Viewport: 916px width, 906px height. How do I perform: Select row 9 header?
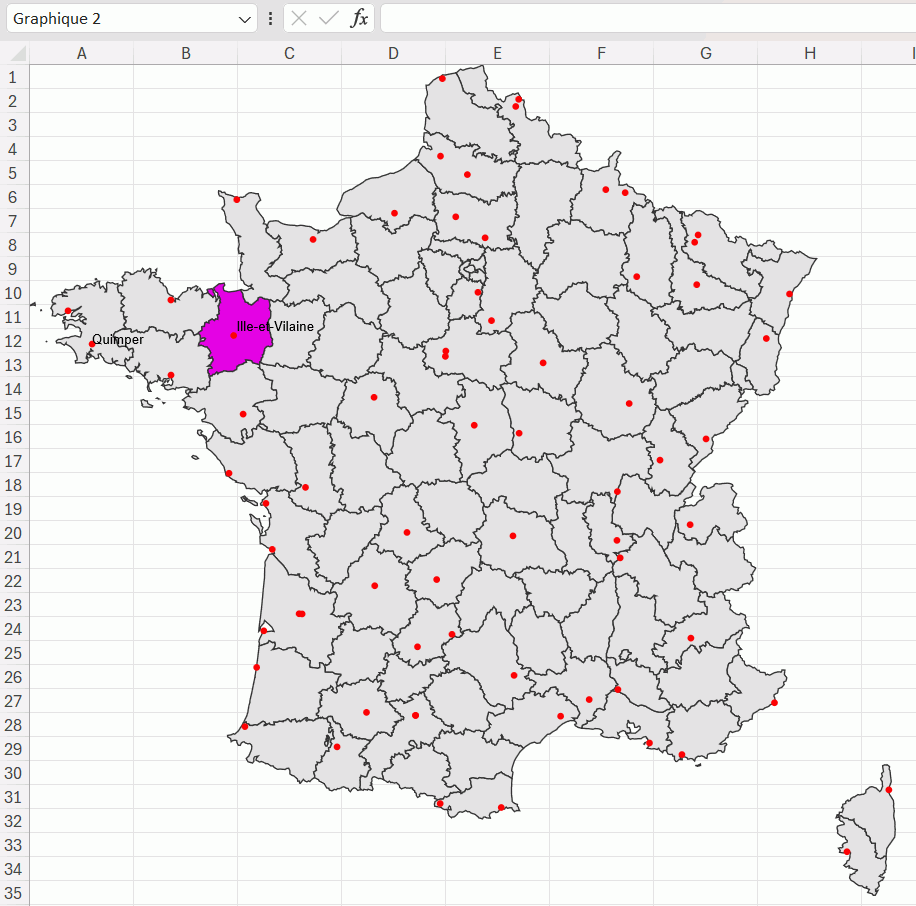tap(14, 269)
